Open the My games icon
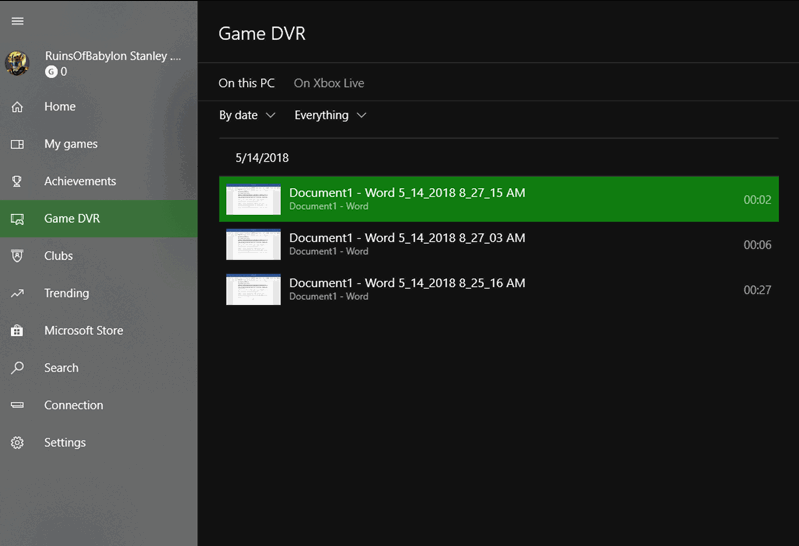Viewport: 799px width, 546px height. tap(17, 144)
